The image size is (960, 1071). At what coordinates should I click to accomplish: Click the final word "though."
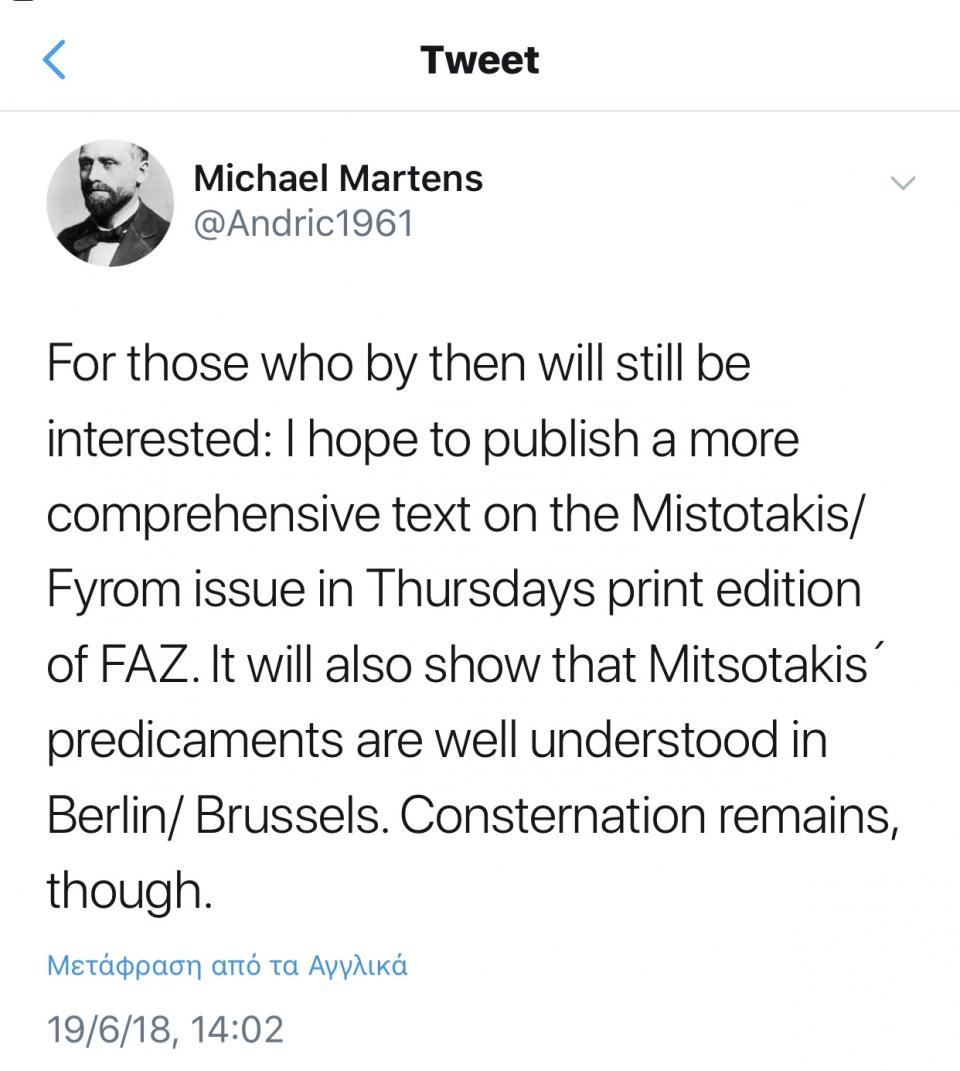129,891
